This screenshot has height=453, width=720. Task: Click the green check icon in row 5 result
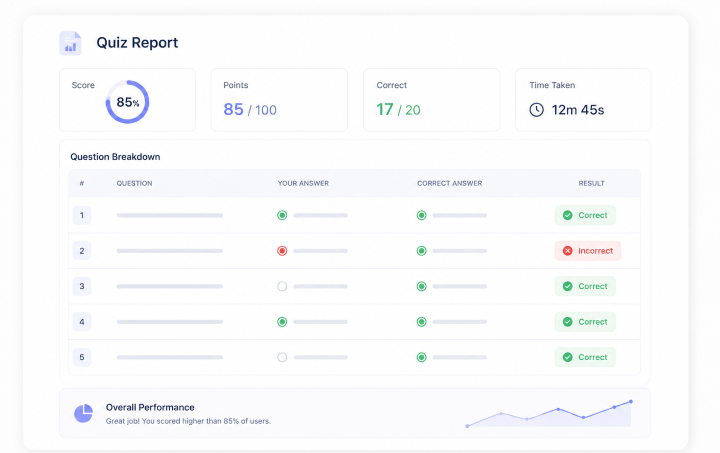tap(568, 357)
